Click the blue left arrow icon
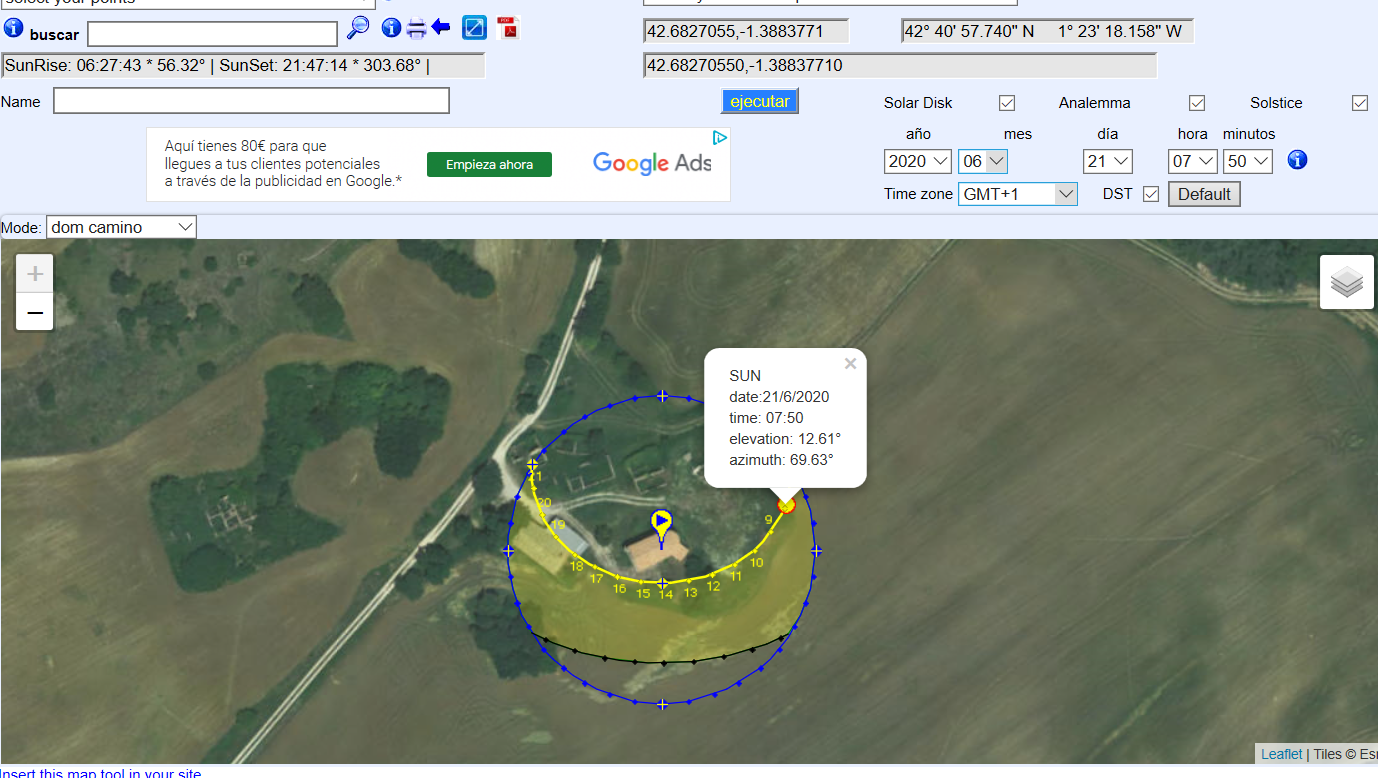Image resolution: width=1378 pixels, height=778 pixels. tap(441, 27)
